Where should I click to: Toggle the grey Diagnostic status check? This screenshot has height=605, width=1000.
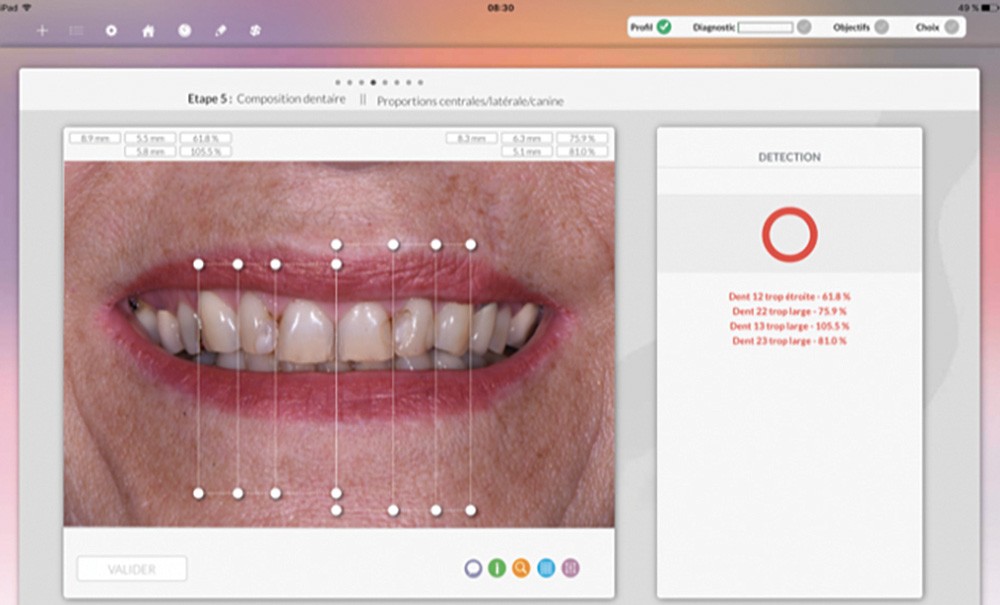pos(804,27)
